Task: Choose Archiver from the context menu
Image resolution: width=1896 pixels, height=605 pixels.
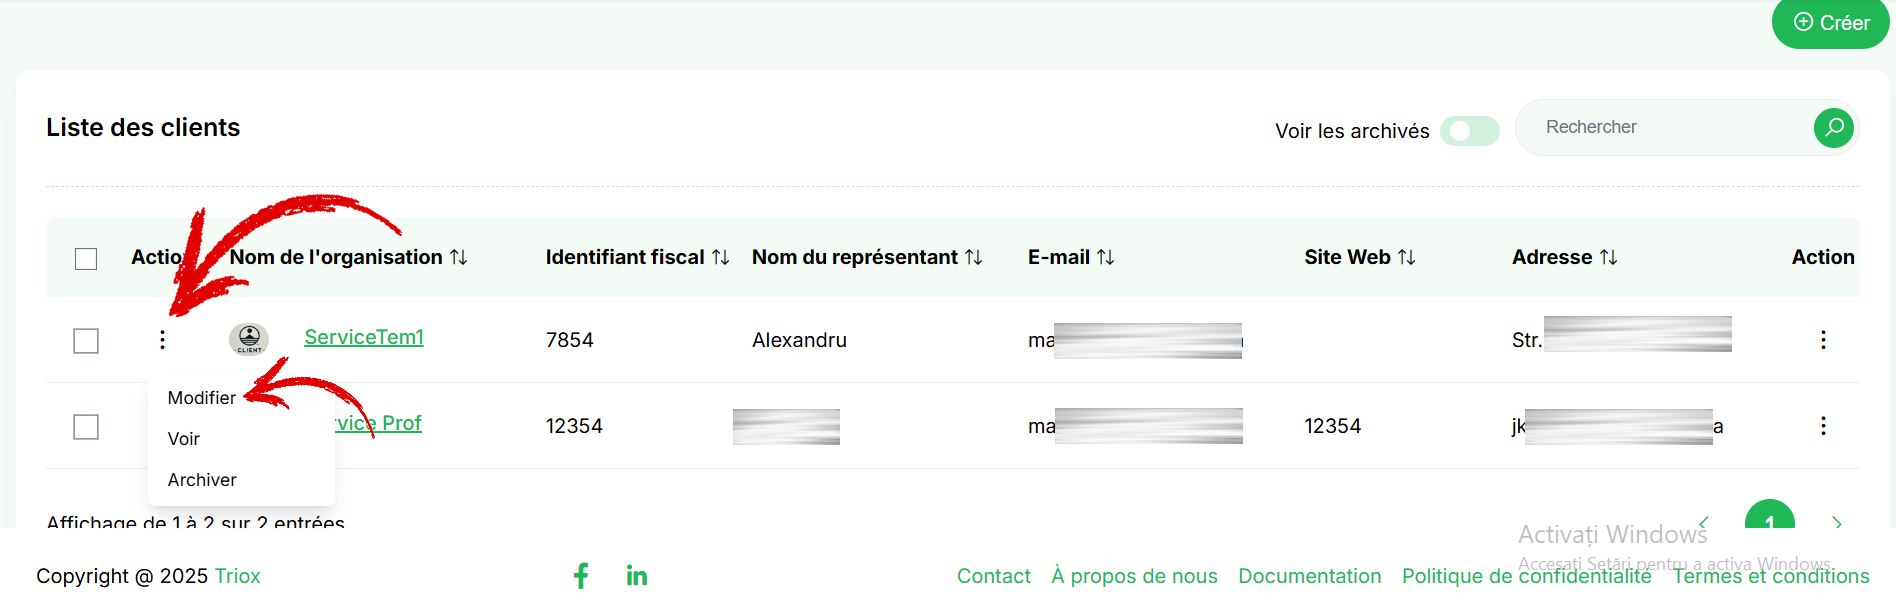Action: click(x=202, y=480)
